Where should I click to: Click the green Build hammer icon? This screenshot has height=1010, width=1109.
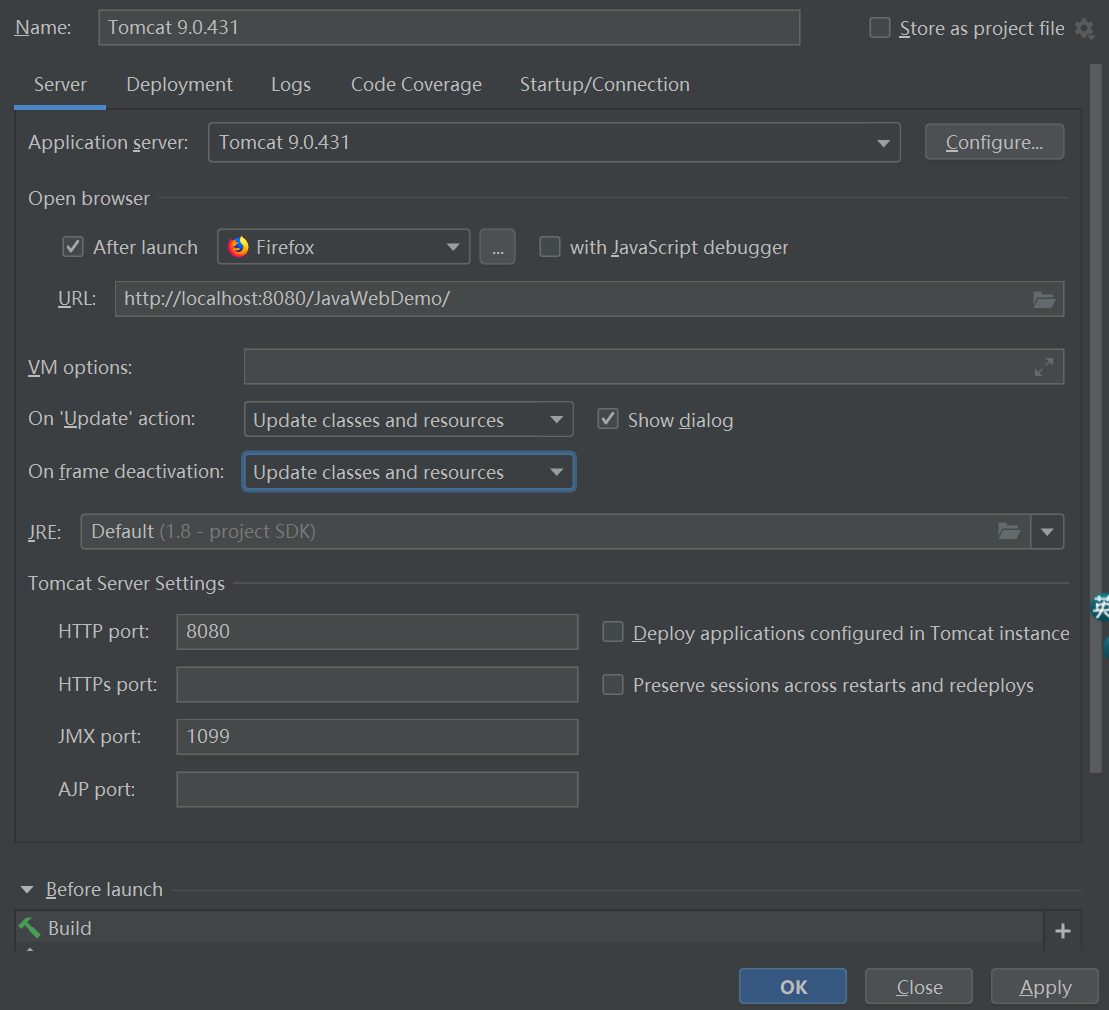click(x=30, y=927)
